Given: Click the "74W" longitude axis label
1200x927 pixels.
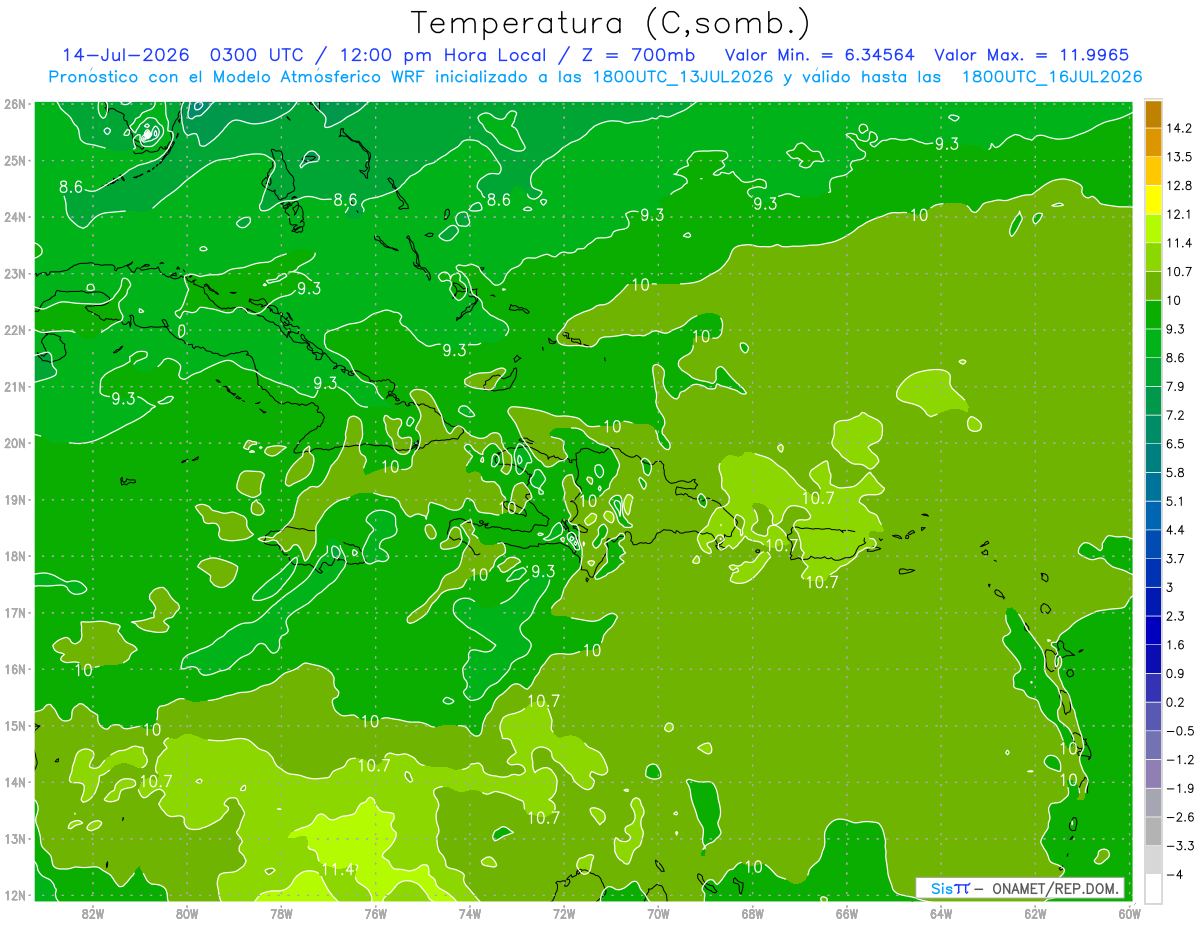Looking at the screenshot, I should pyautogui.click(x=470, y=913).
